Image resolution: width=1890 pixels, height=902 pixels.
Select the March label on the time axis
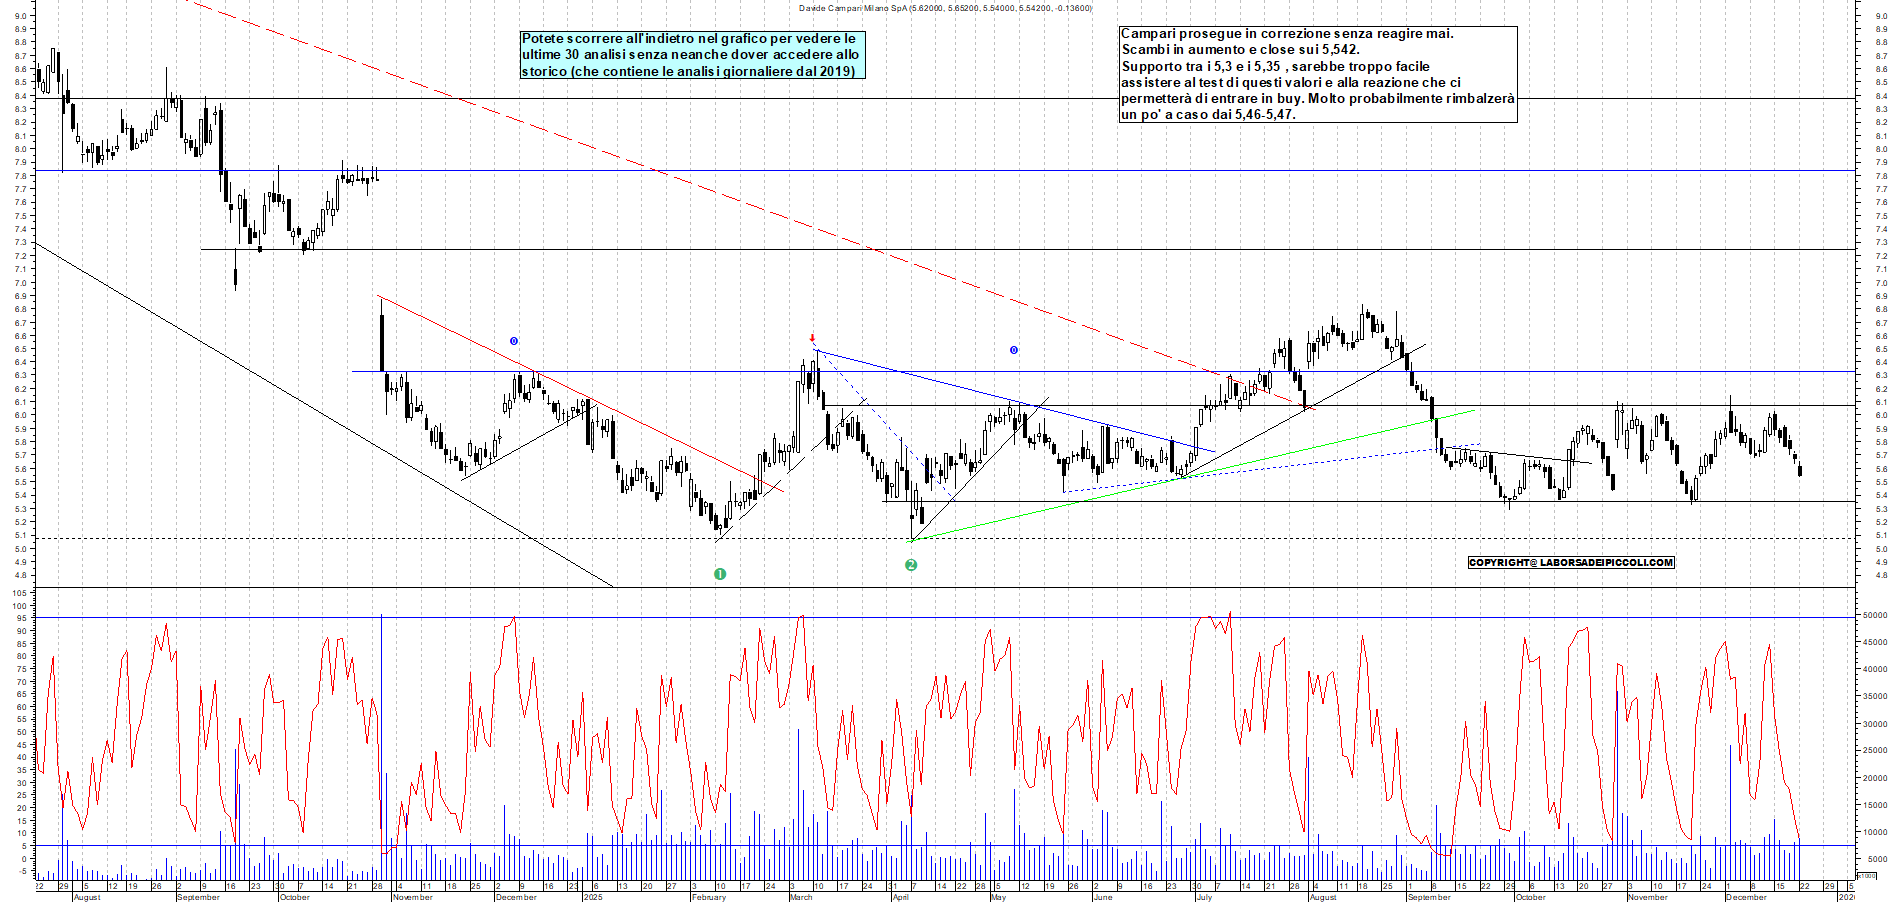[x=801, y=897]
